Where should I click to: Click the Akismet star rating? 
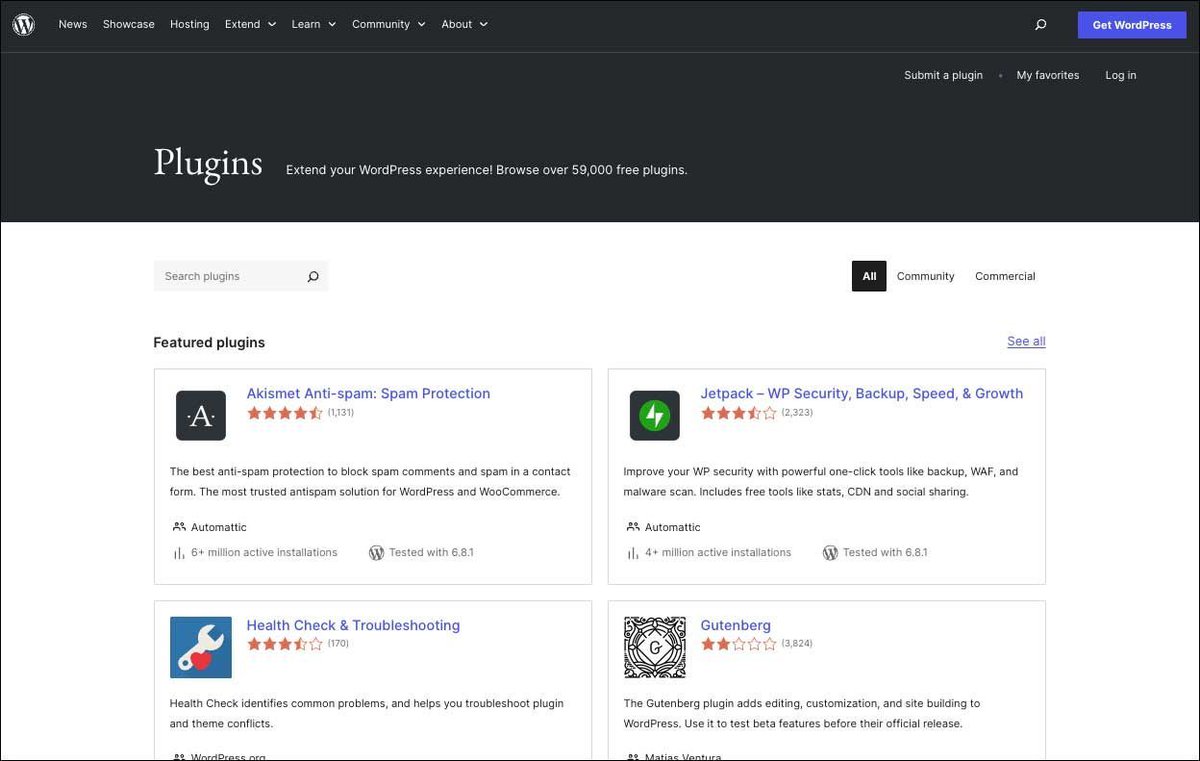coord(285,413)
